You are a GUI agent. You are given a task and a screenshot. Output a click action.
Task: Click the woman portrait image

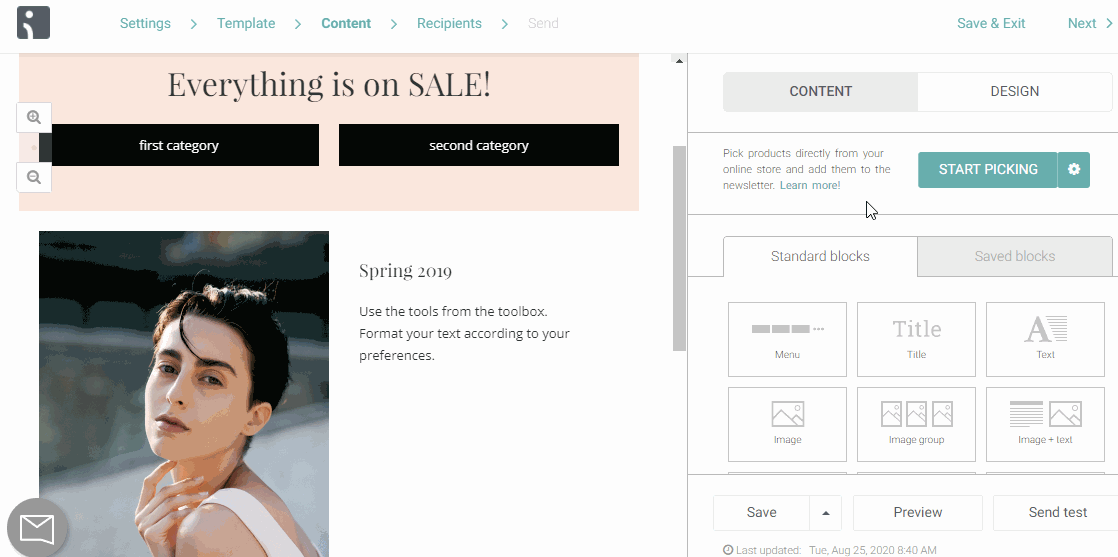point(184,394)
